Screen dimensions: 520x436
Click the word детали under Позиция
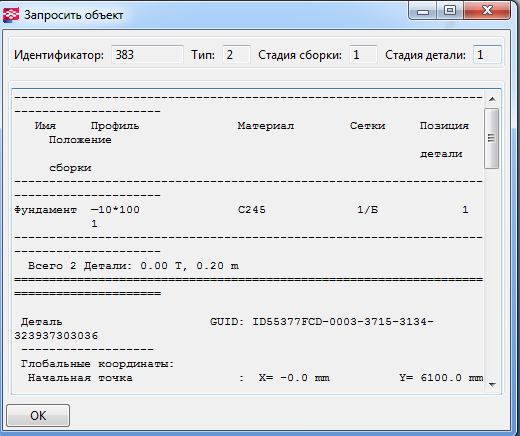coord(441,154)
